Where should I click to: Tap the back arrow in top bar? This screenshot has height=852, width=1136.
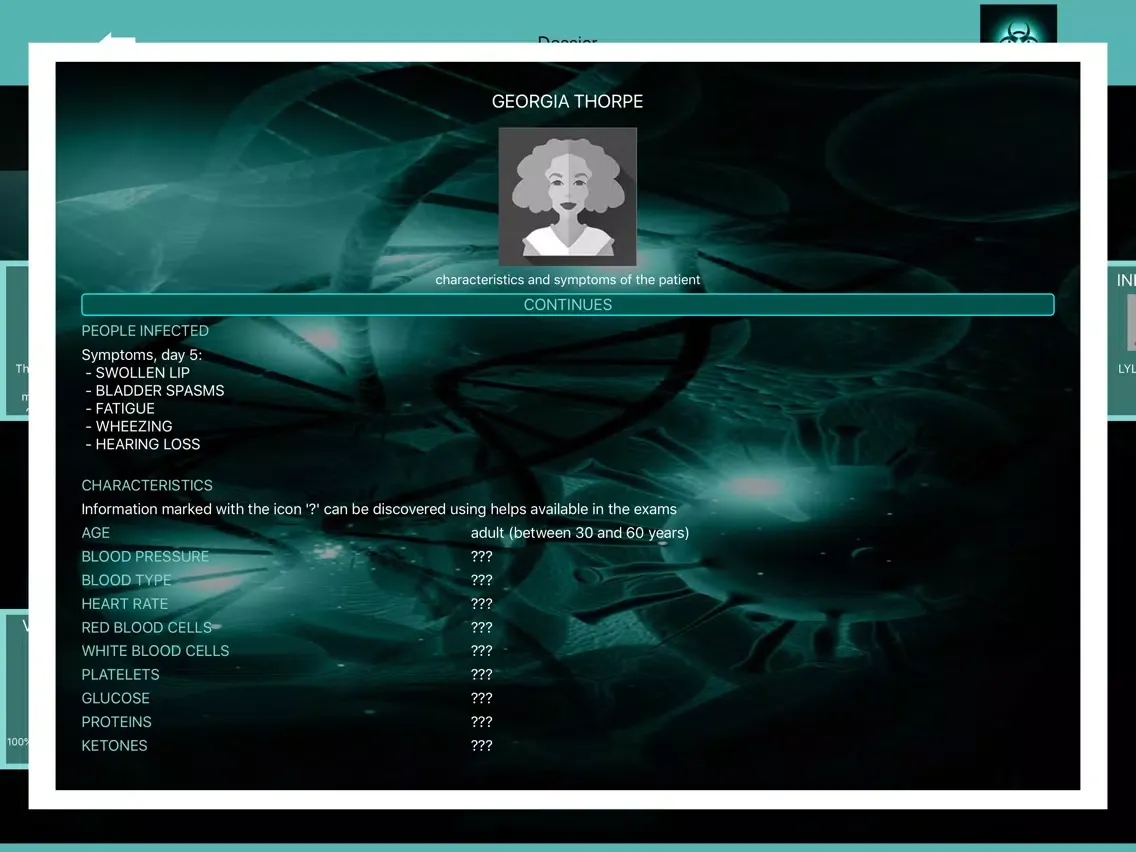pos(117,38)
